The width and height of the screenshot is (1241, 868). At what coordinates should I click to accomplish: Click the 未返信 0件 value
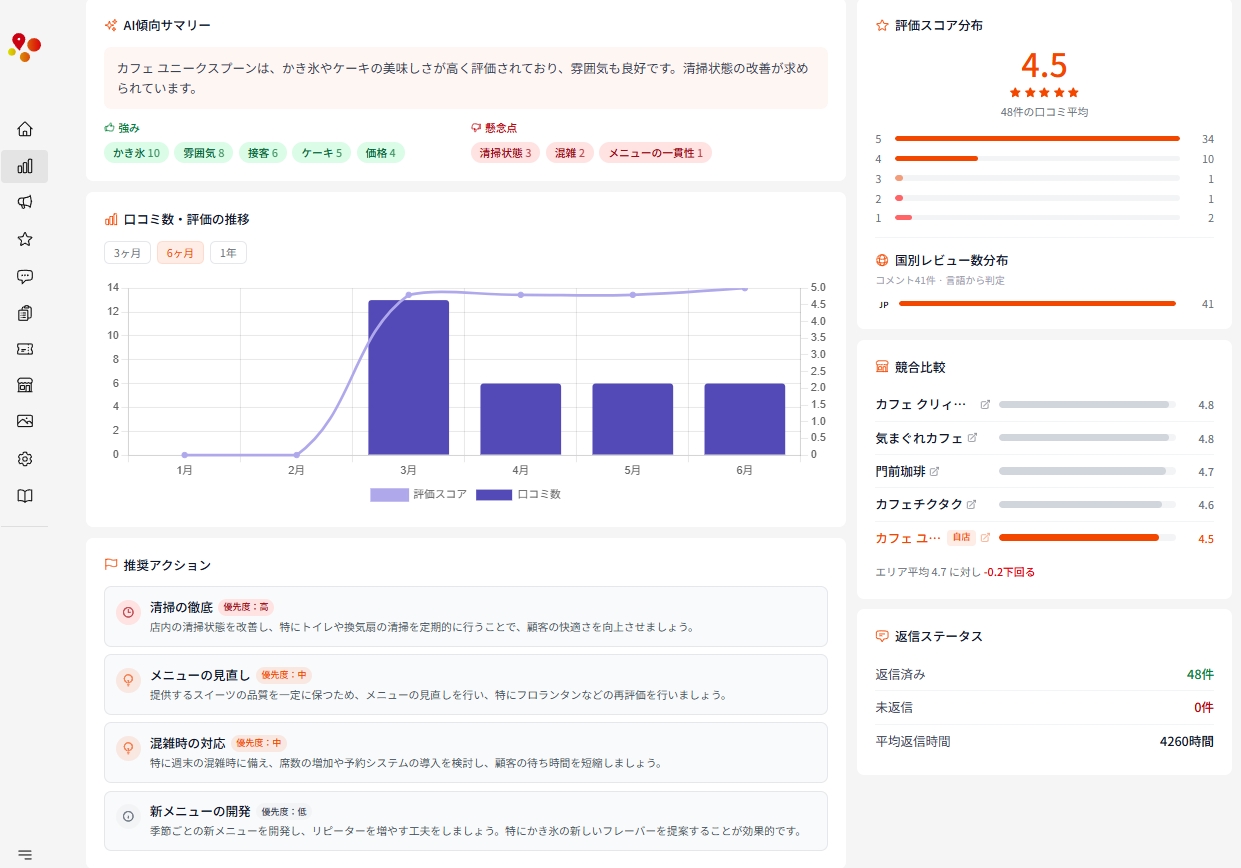click(1204, 707)
